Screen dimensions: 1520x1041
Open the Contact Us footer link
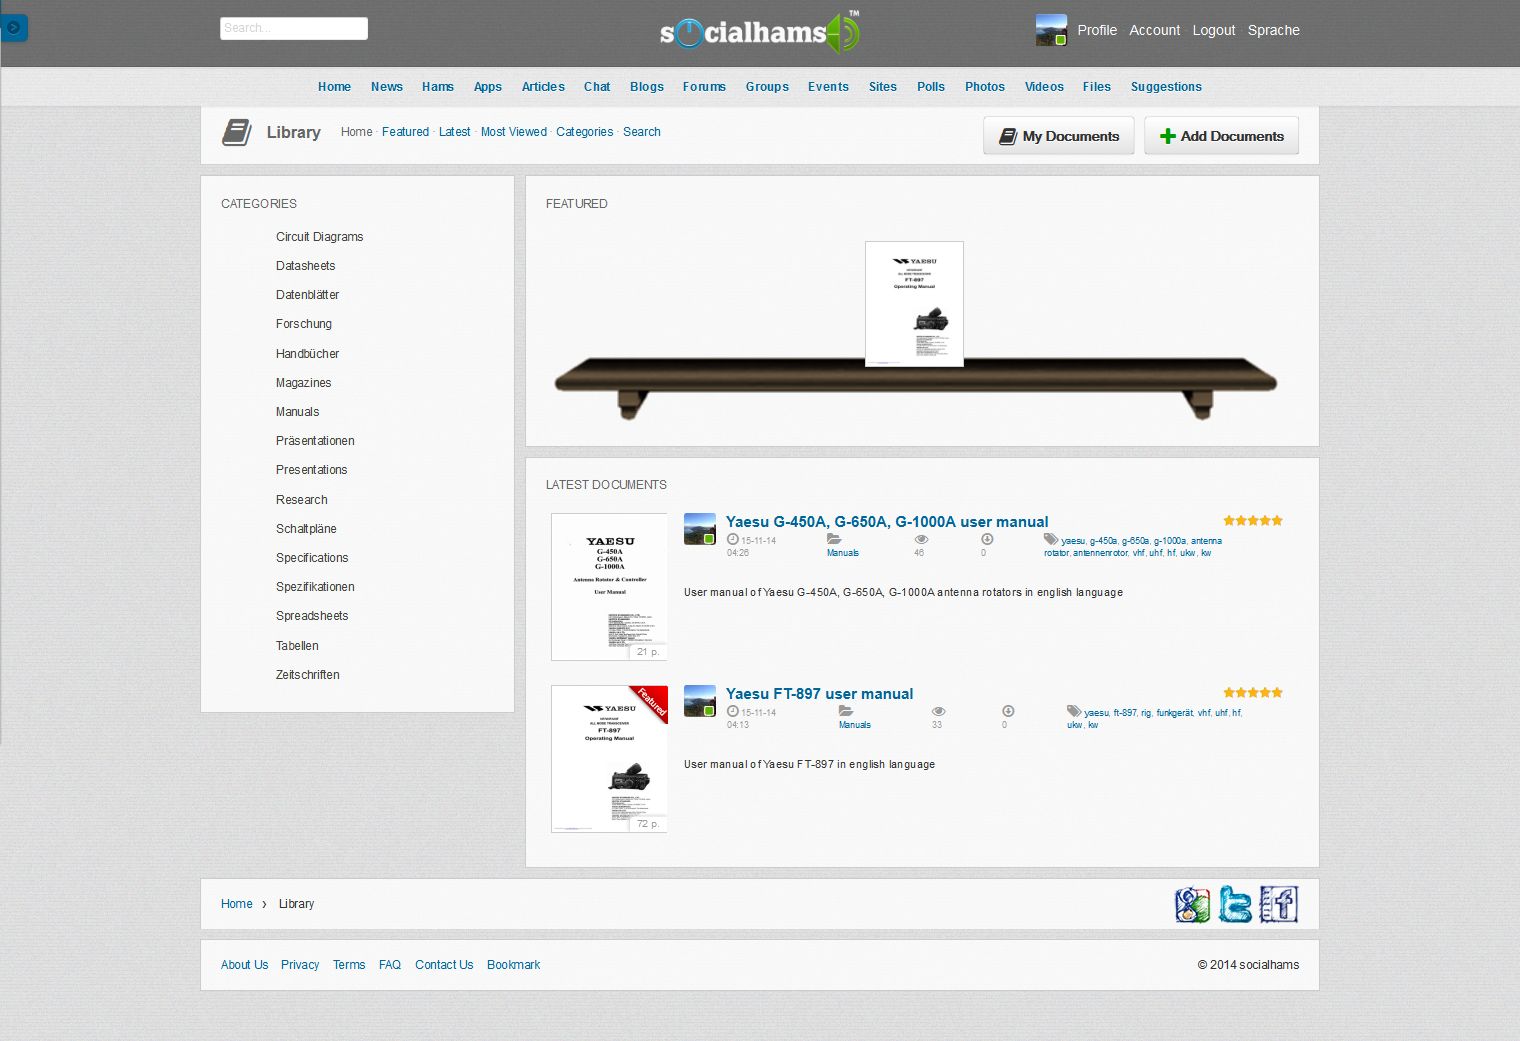[444, 965]
